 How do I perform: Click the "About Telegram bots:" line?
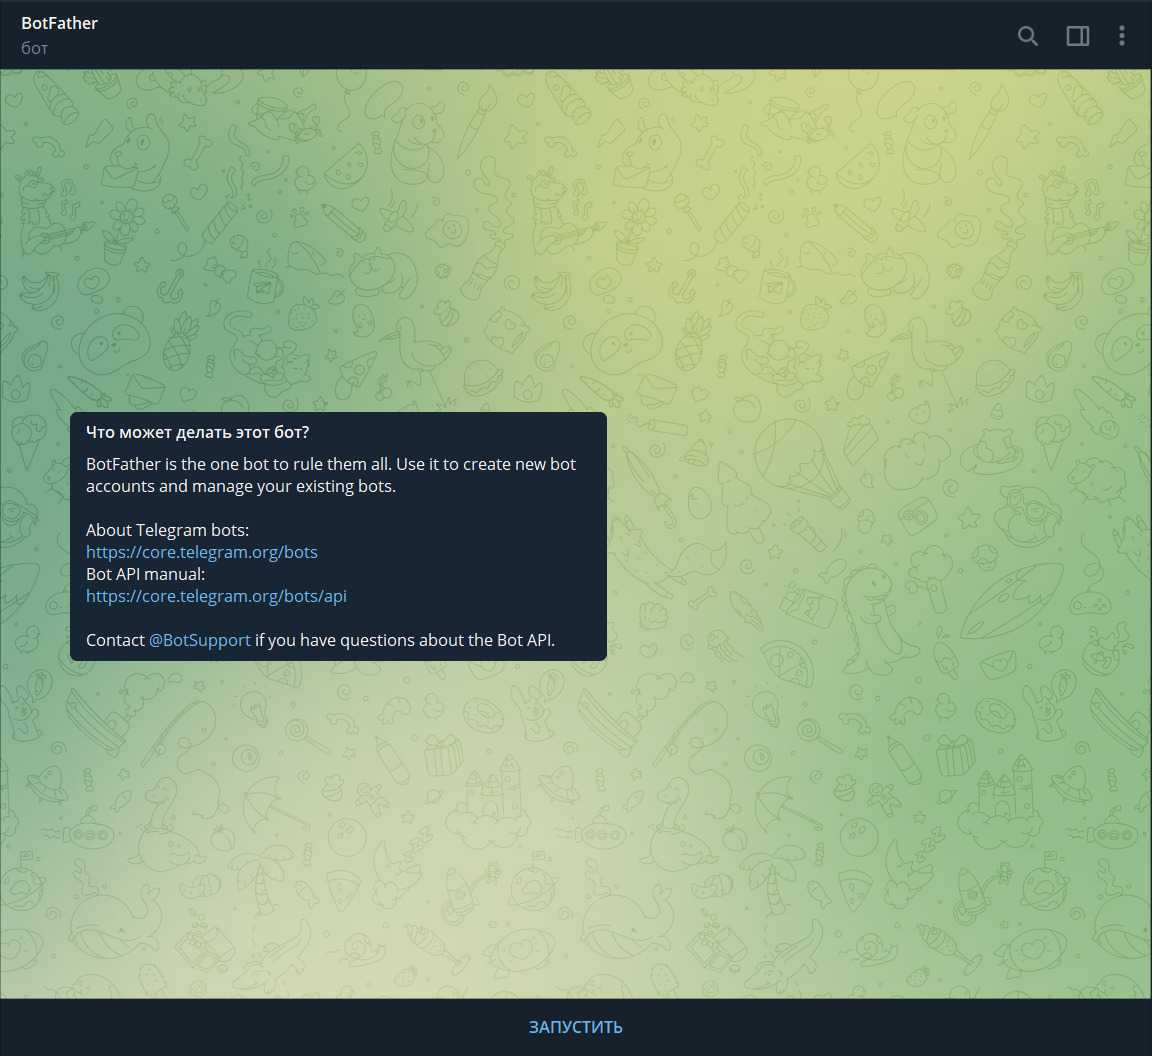pyautogui.click(x=167, y=530)
